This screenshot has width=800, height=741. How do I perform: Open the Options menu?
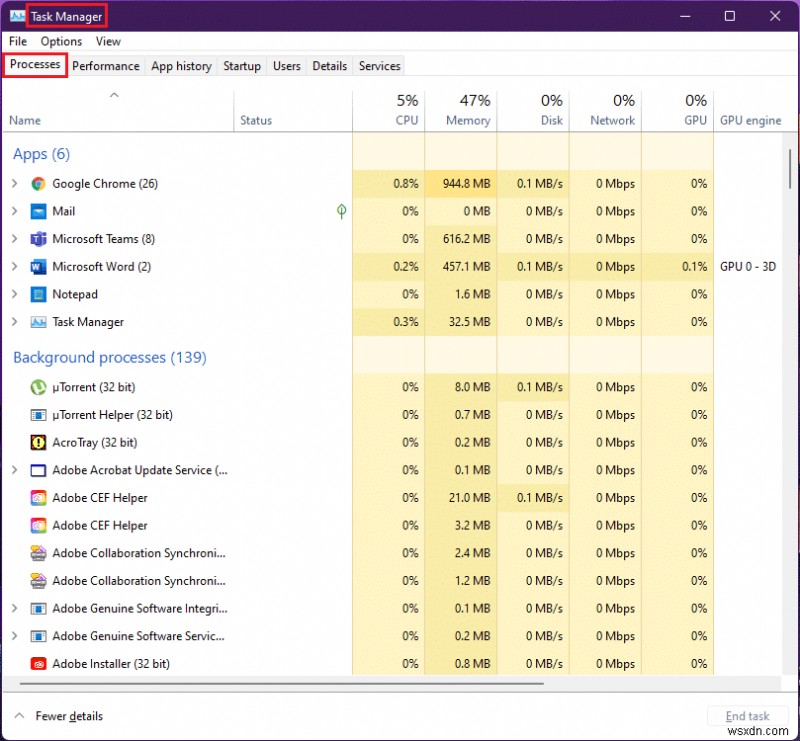click(61, 41)
